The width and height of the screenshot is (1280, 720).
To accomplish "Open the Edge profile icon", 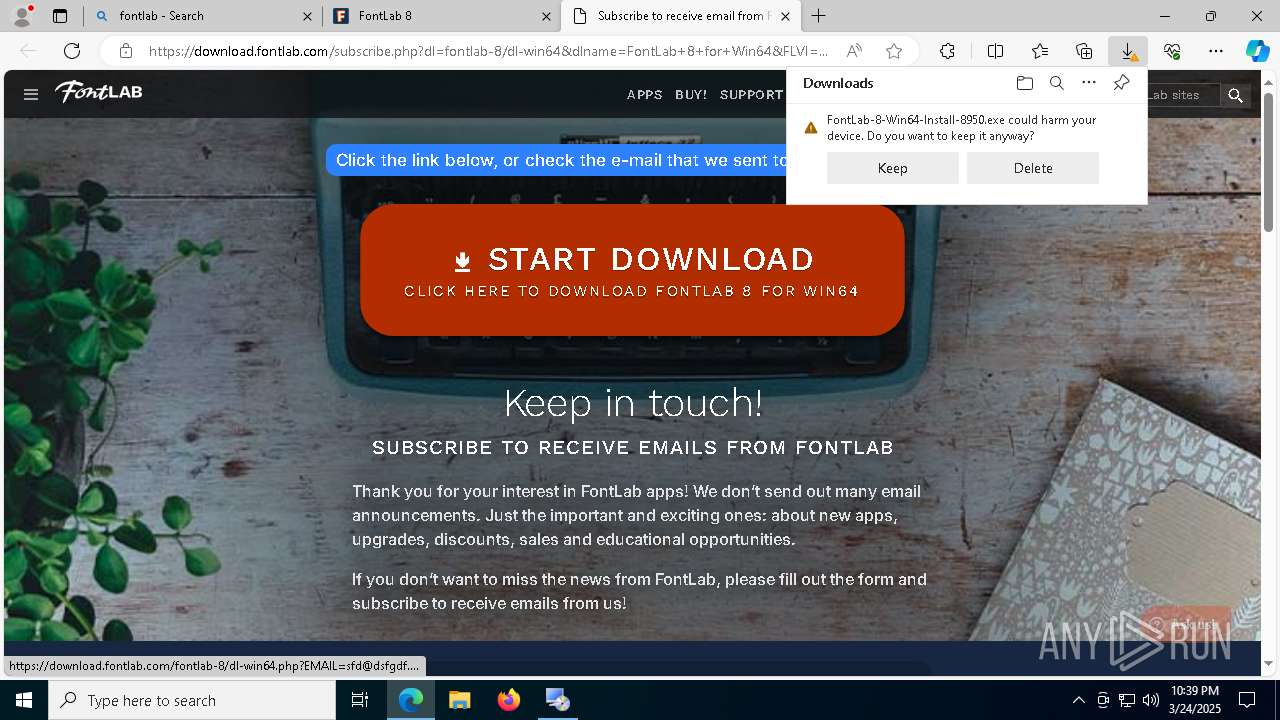I will click(22, 15).
